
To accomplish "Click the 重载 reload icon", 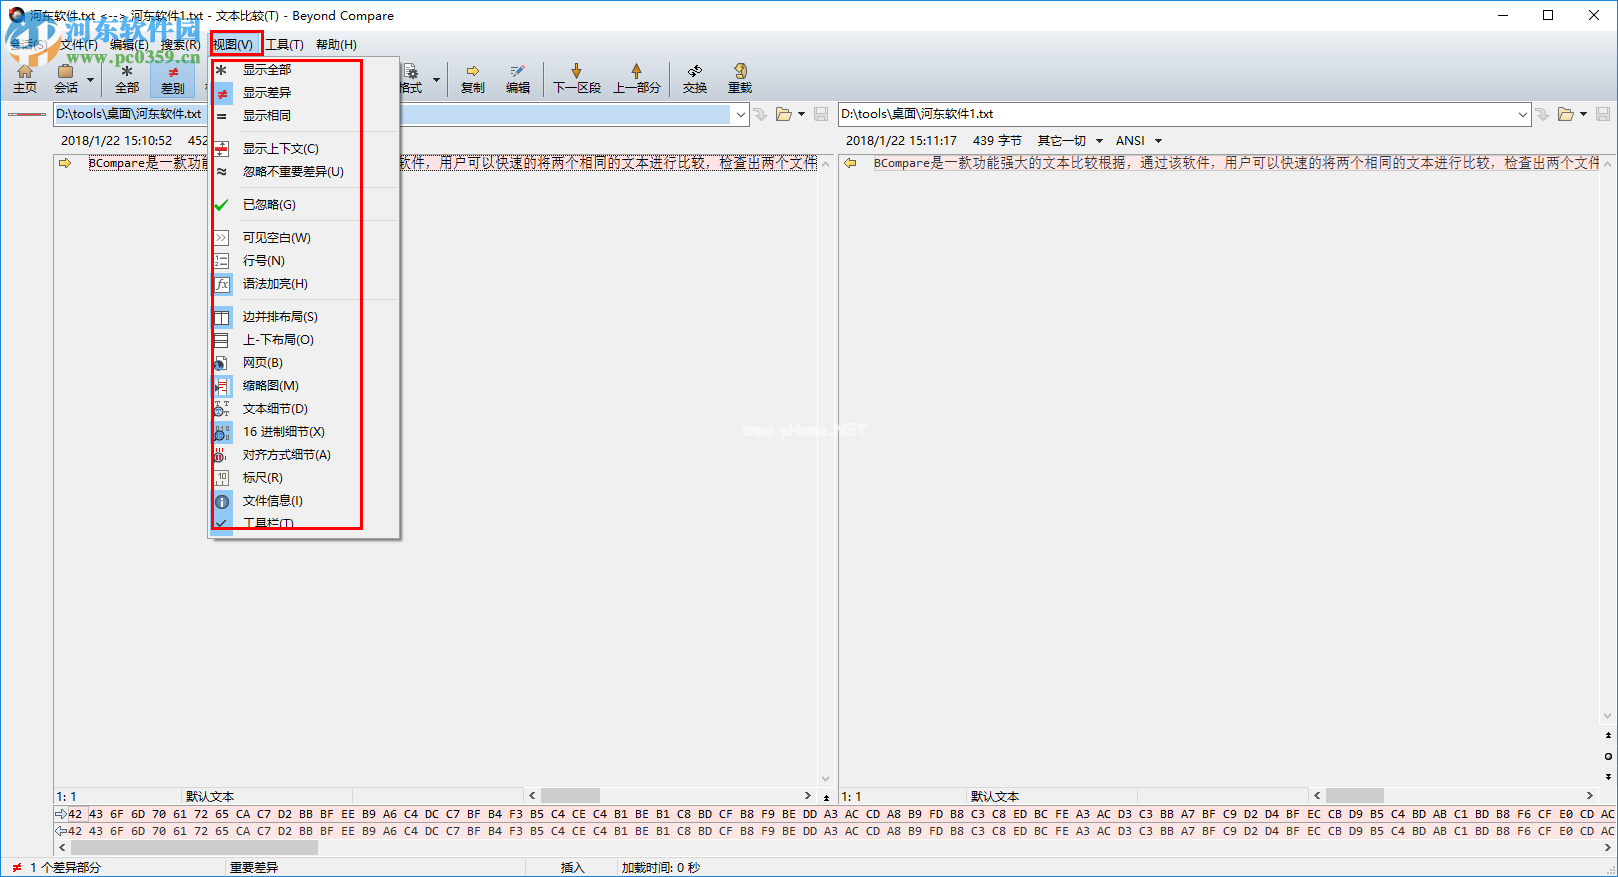I will (740, 79).
